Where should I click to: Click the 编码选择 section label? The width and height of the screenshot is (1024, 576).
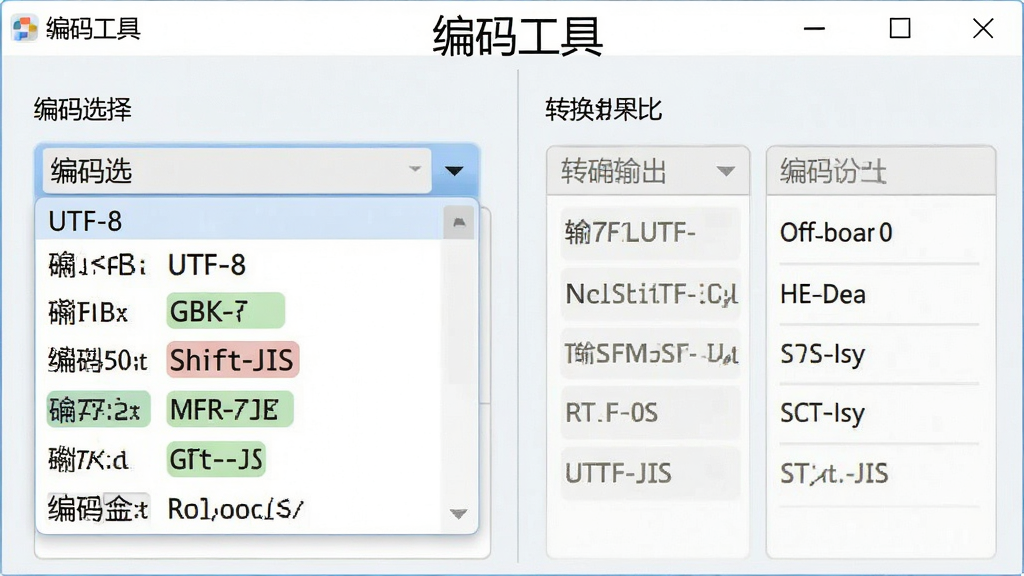(83, 109)
